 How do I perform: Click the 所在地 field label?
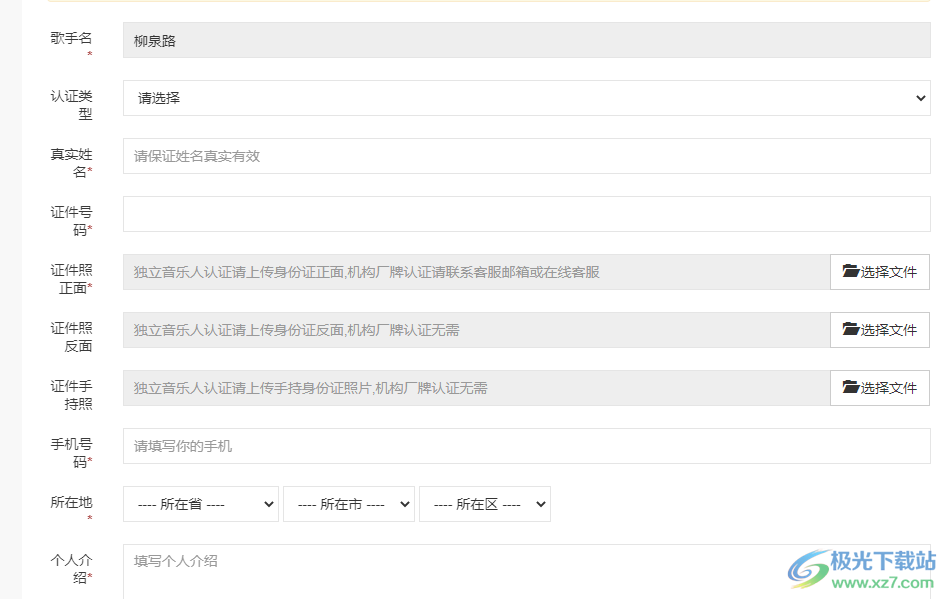[x=72, y=503]
